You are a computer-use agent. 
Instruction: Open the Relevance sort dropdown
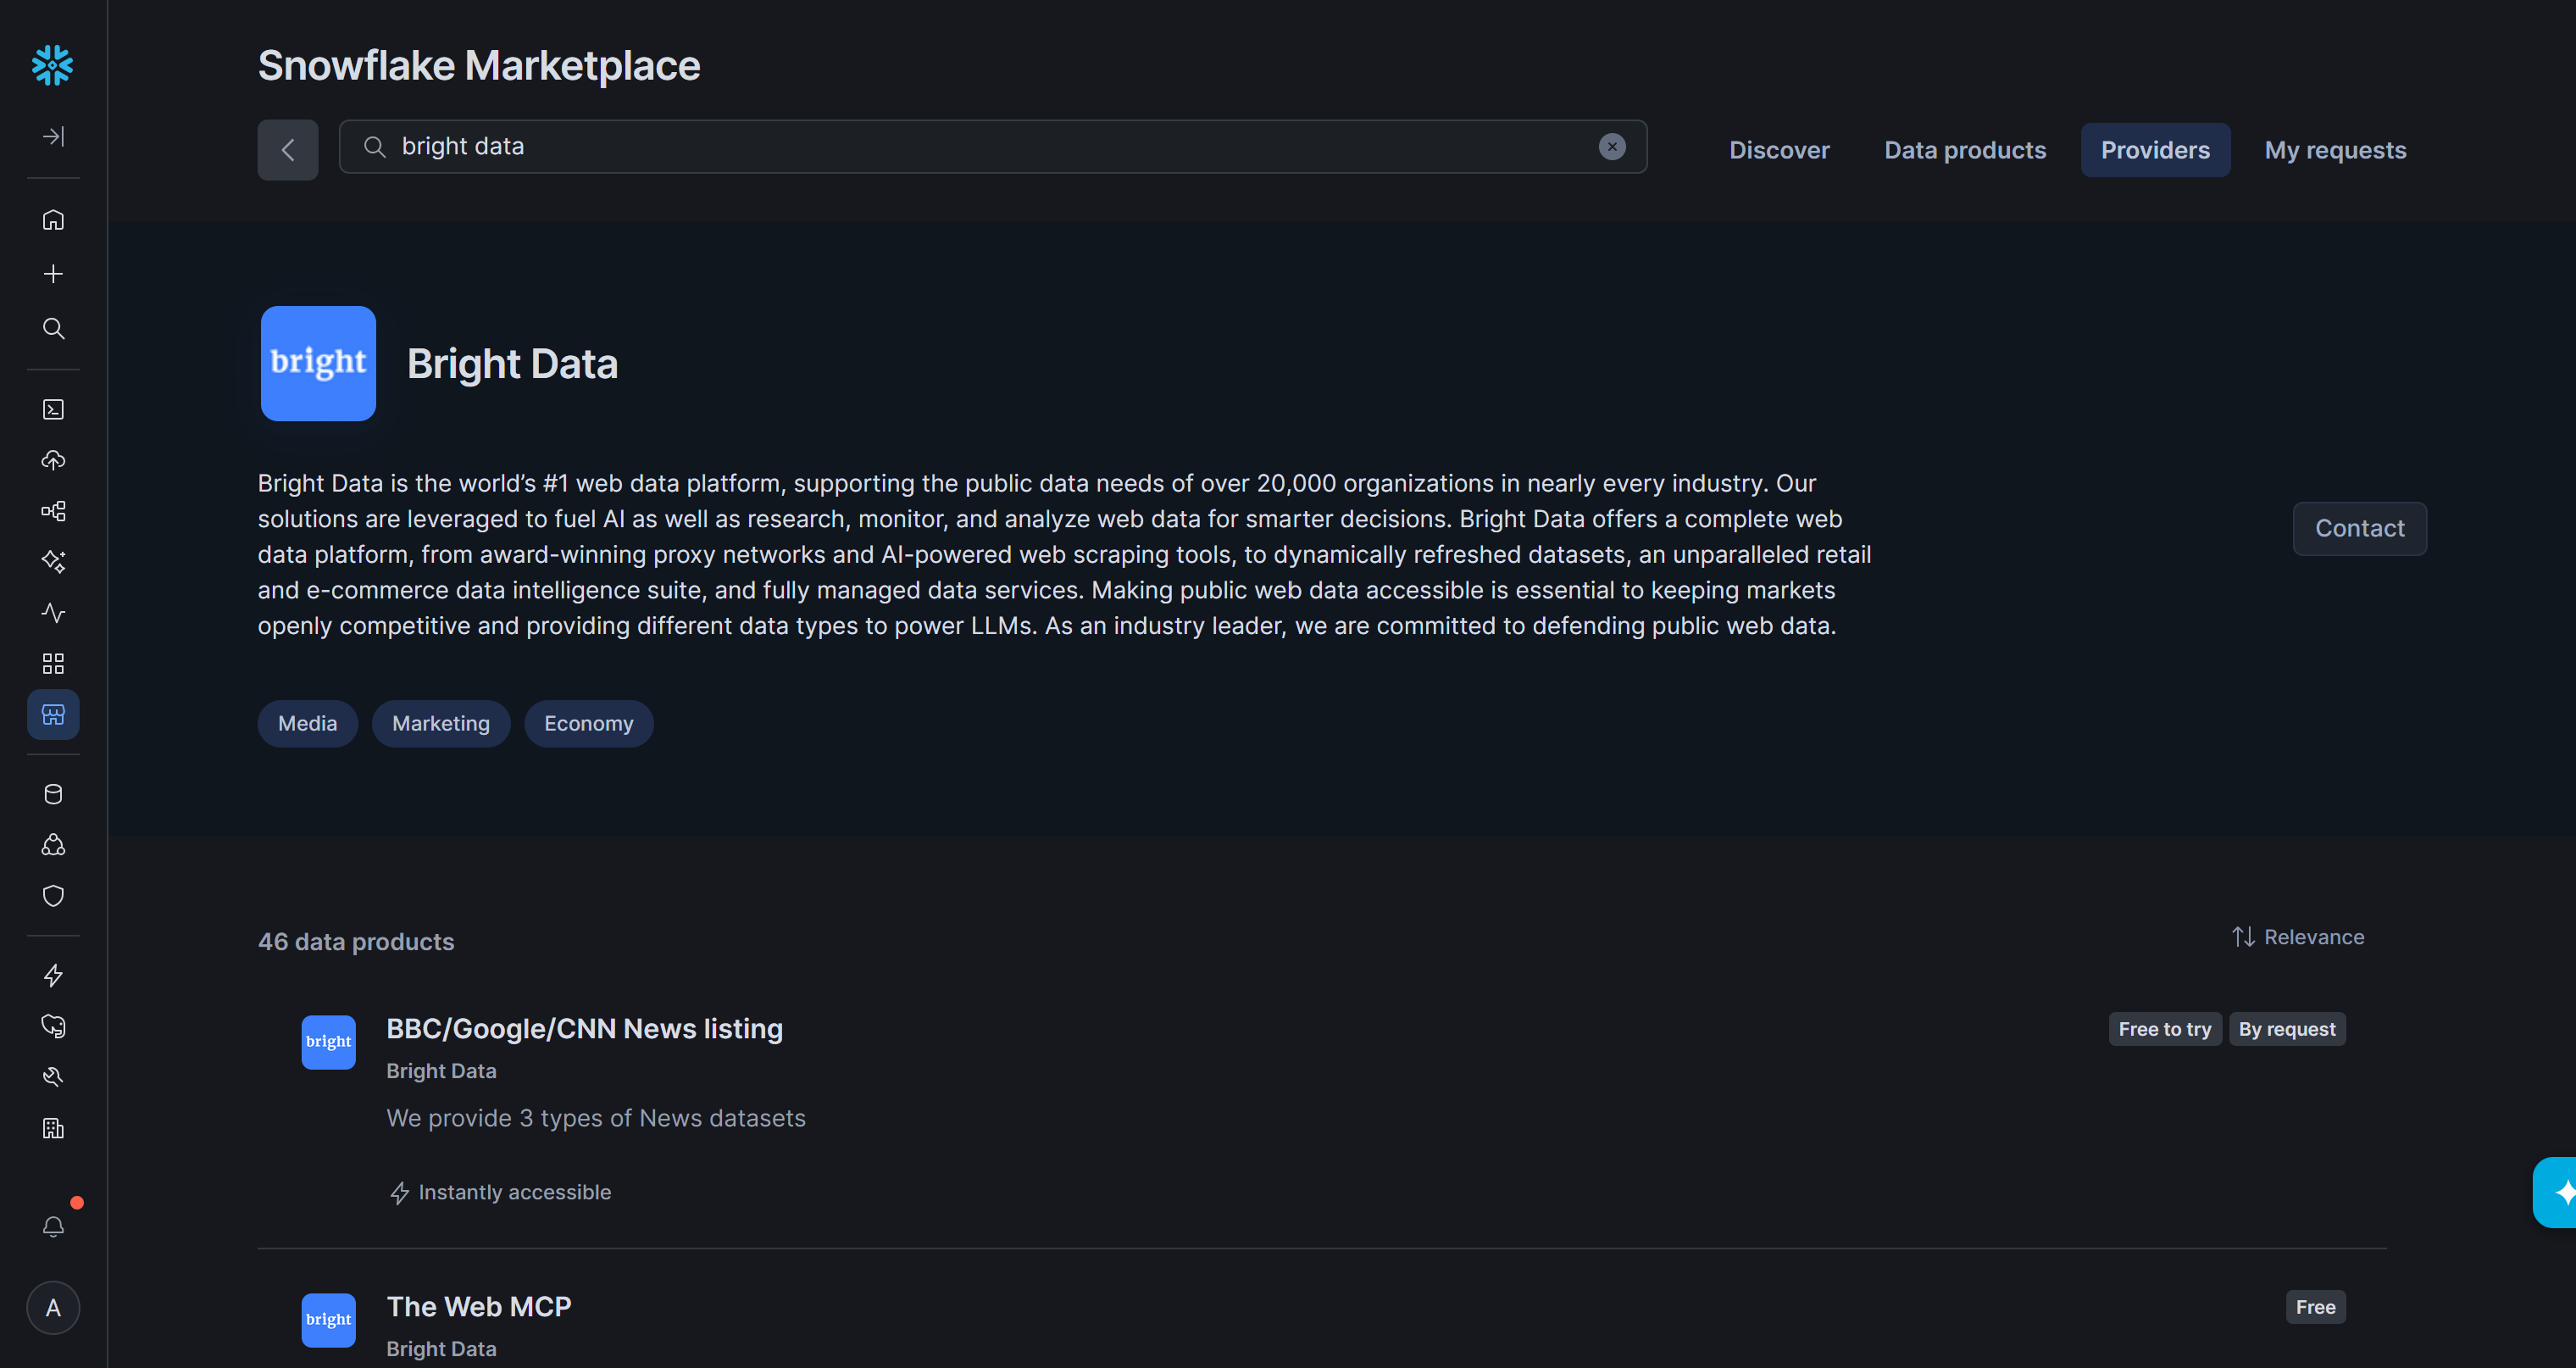click(2297, 937)
